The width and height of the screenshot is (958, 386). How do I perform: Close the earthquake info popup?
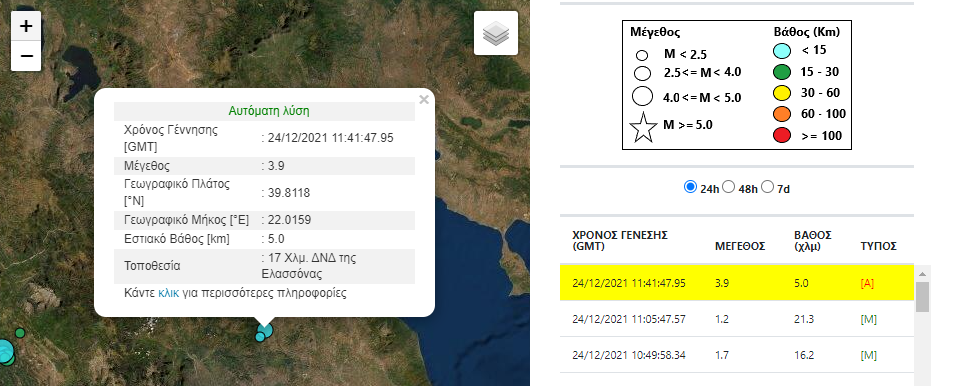click(424, 100)
